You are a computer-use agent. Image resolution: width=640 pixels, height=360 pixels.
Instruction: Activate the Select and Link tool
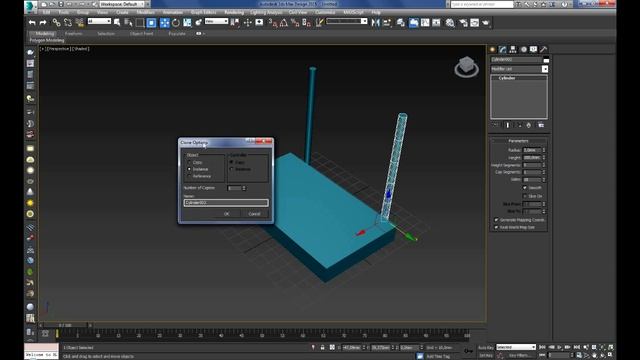point(56,22)
